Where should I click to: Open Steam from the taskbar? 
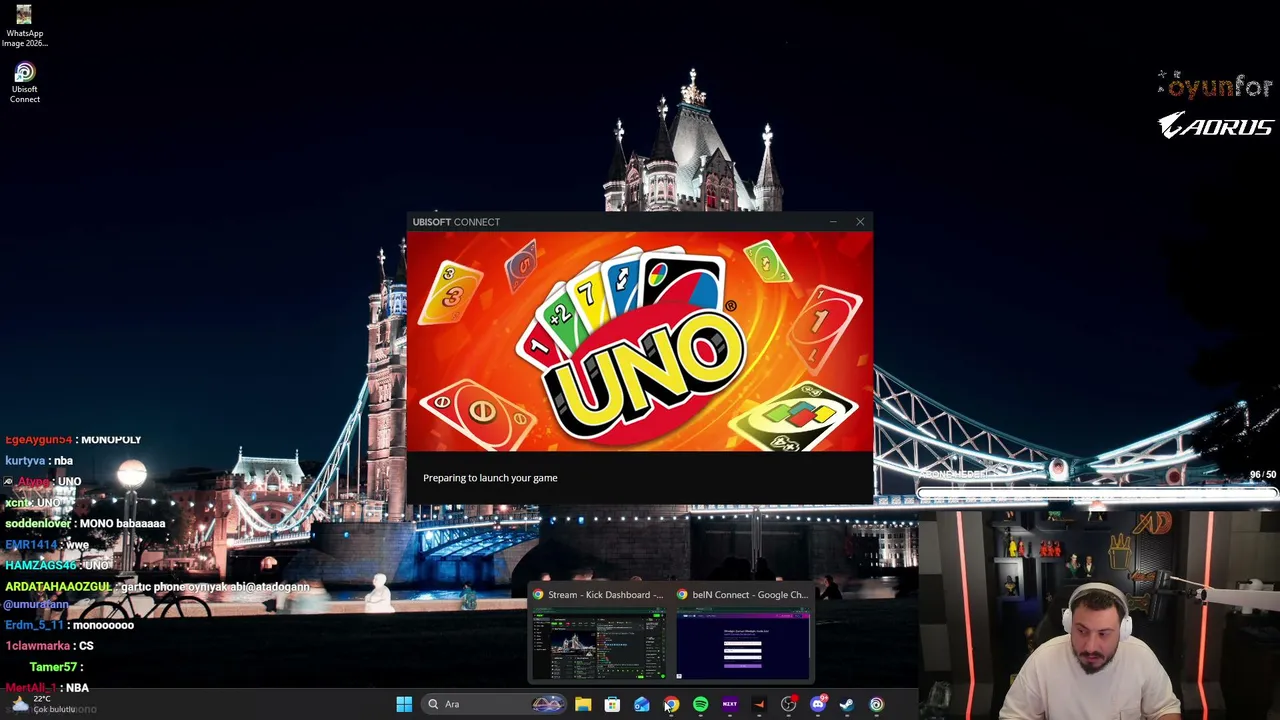point(847,704)
